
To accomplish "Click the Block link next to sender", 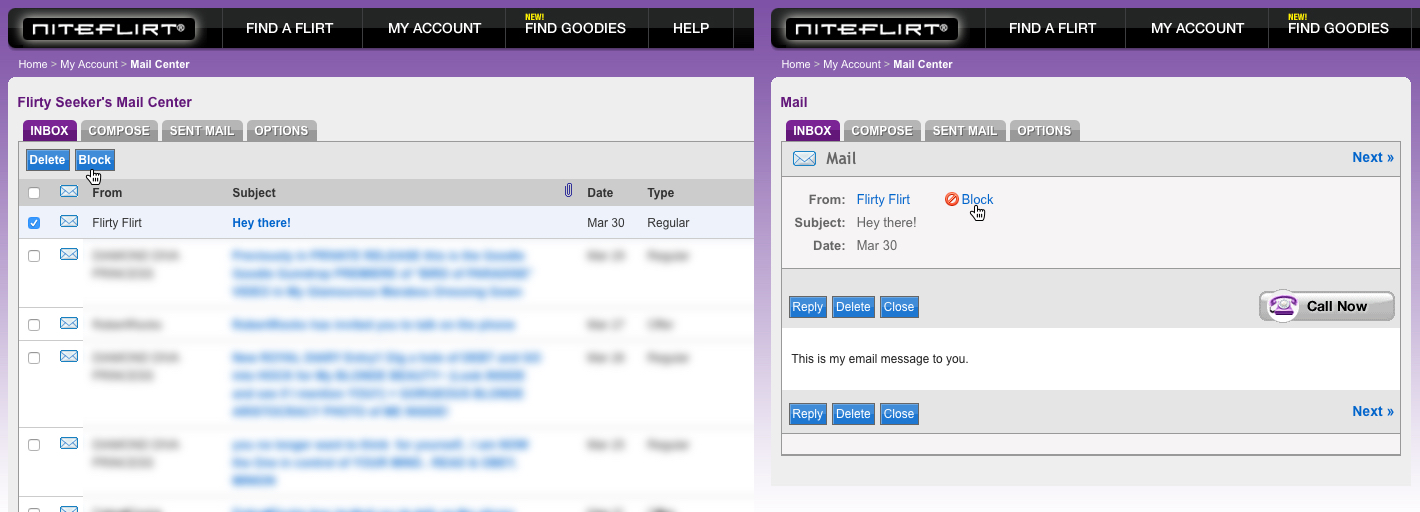I will pyautogui.click(x=977, y=200).
